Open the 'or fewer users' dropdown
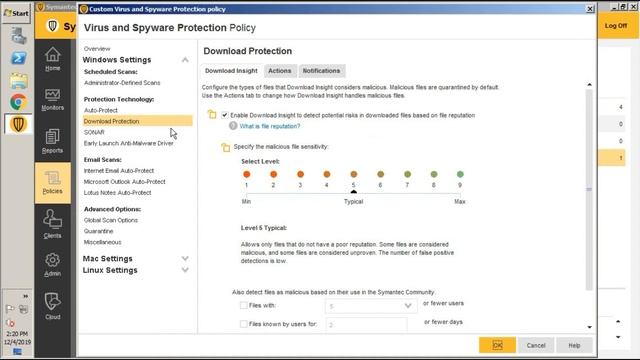 click(x=371, y=306)
